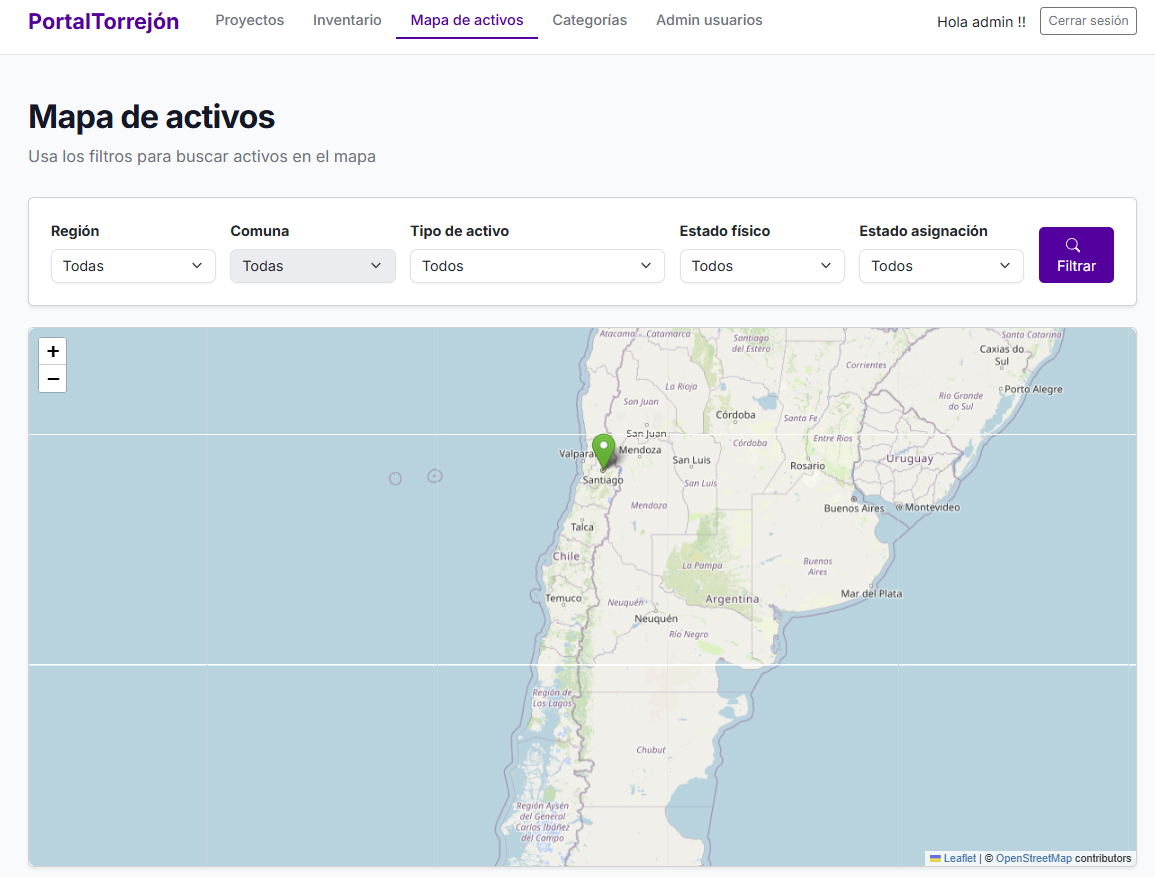Open the Región dropdown

point(133,266)
